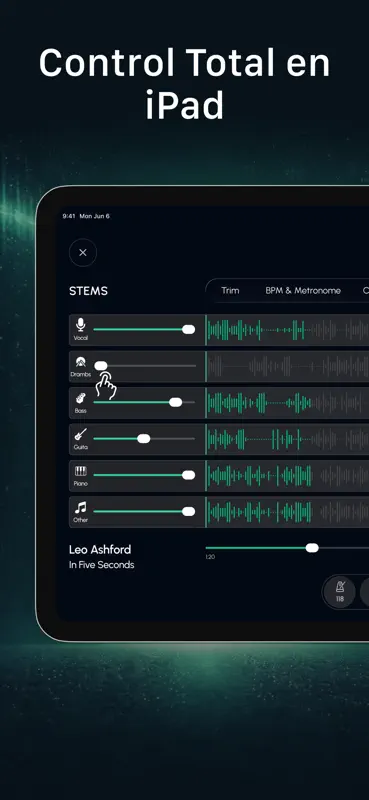Screen dimensions: 369x800
Task: Open the BPM & Metronome tab
Action: pyautogui.click(x=303, y=291)
